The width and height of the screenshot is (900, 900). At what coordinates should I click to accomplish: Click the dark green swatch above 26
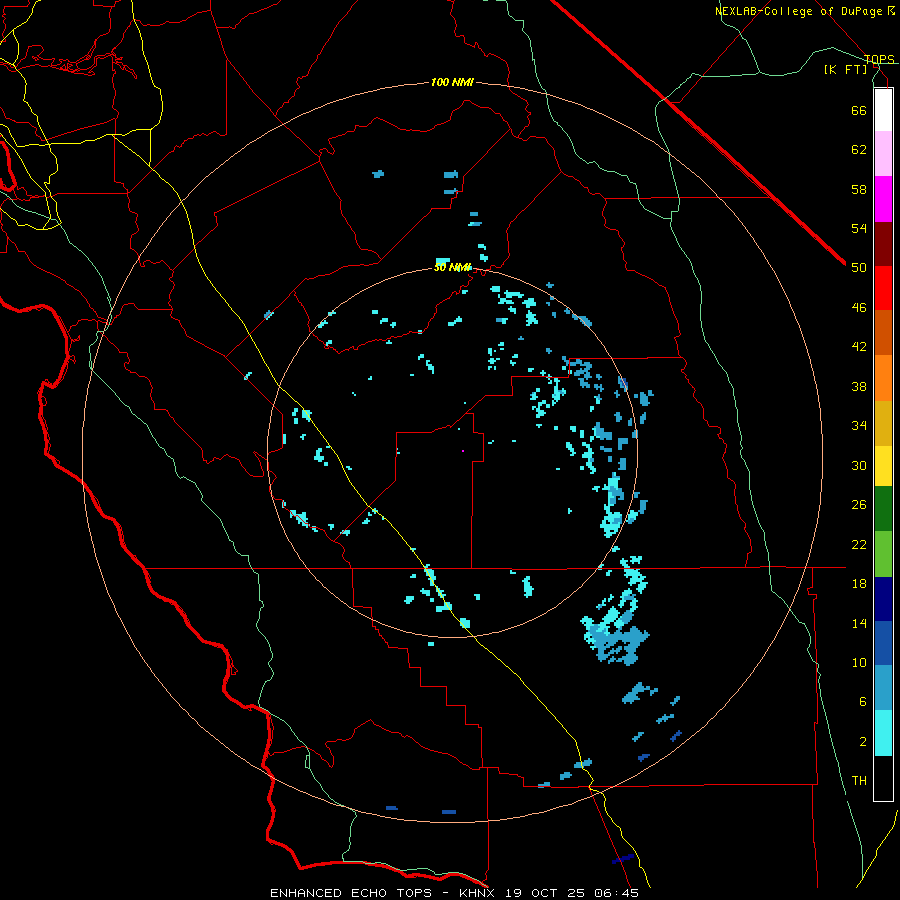(x=883, y=509)
